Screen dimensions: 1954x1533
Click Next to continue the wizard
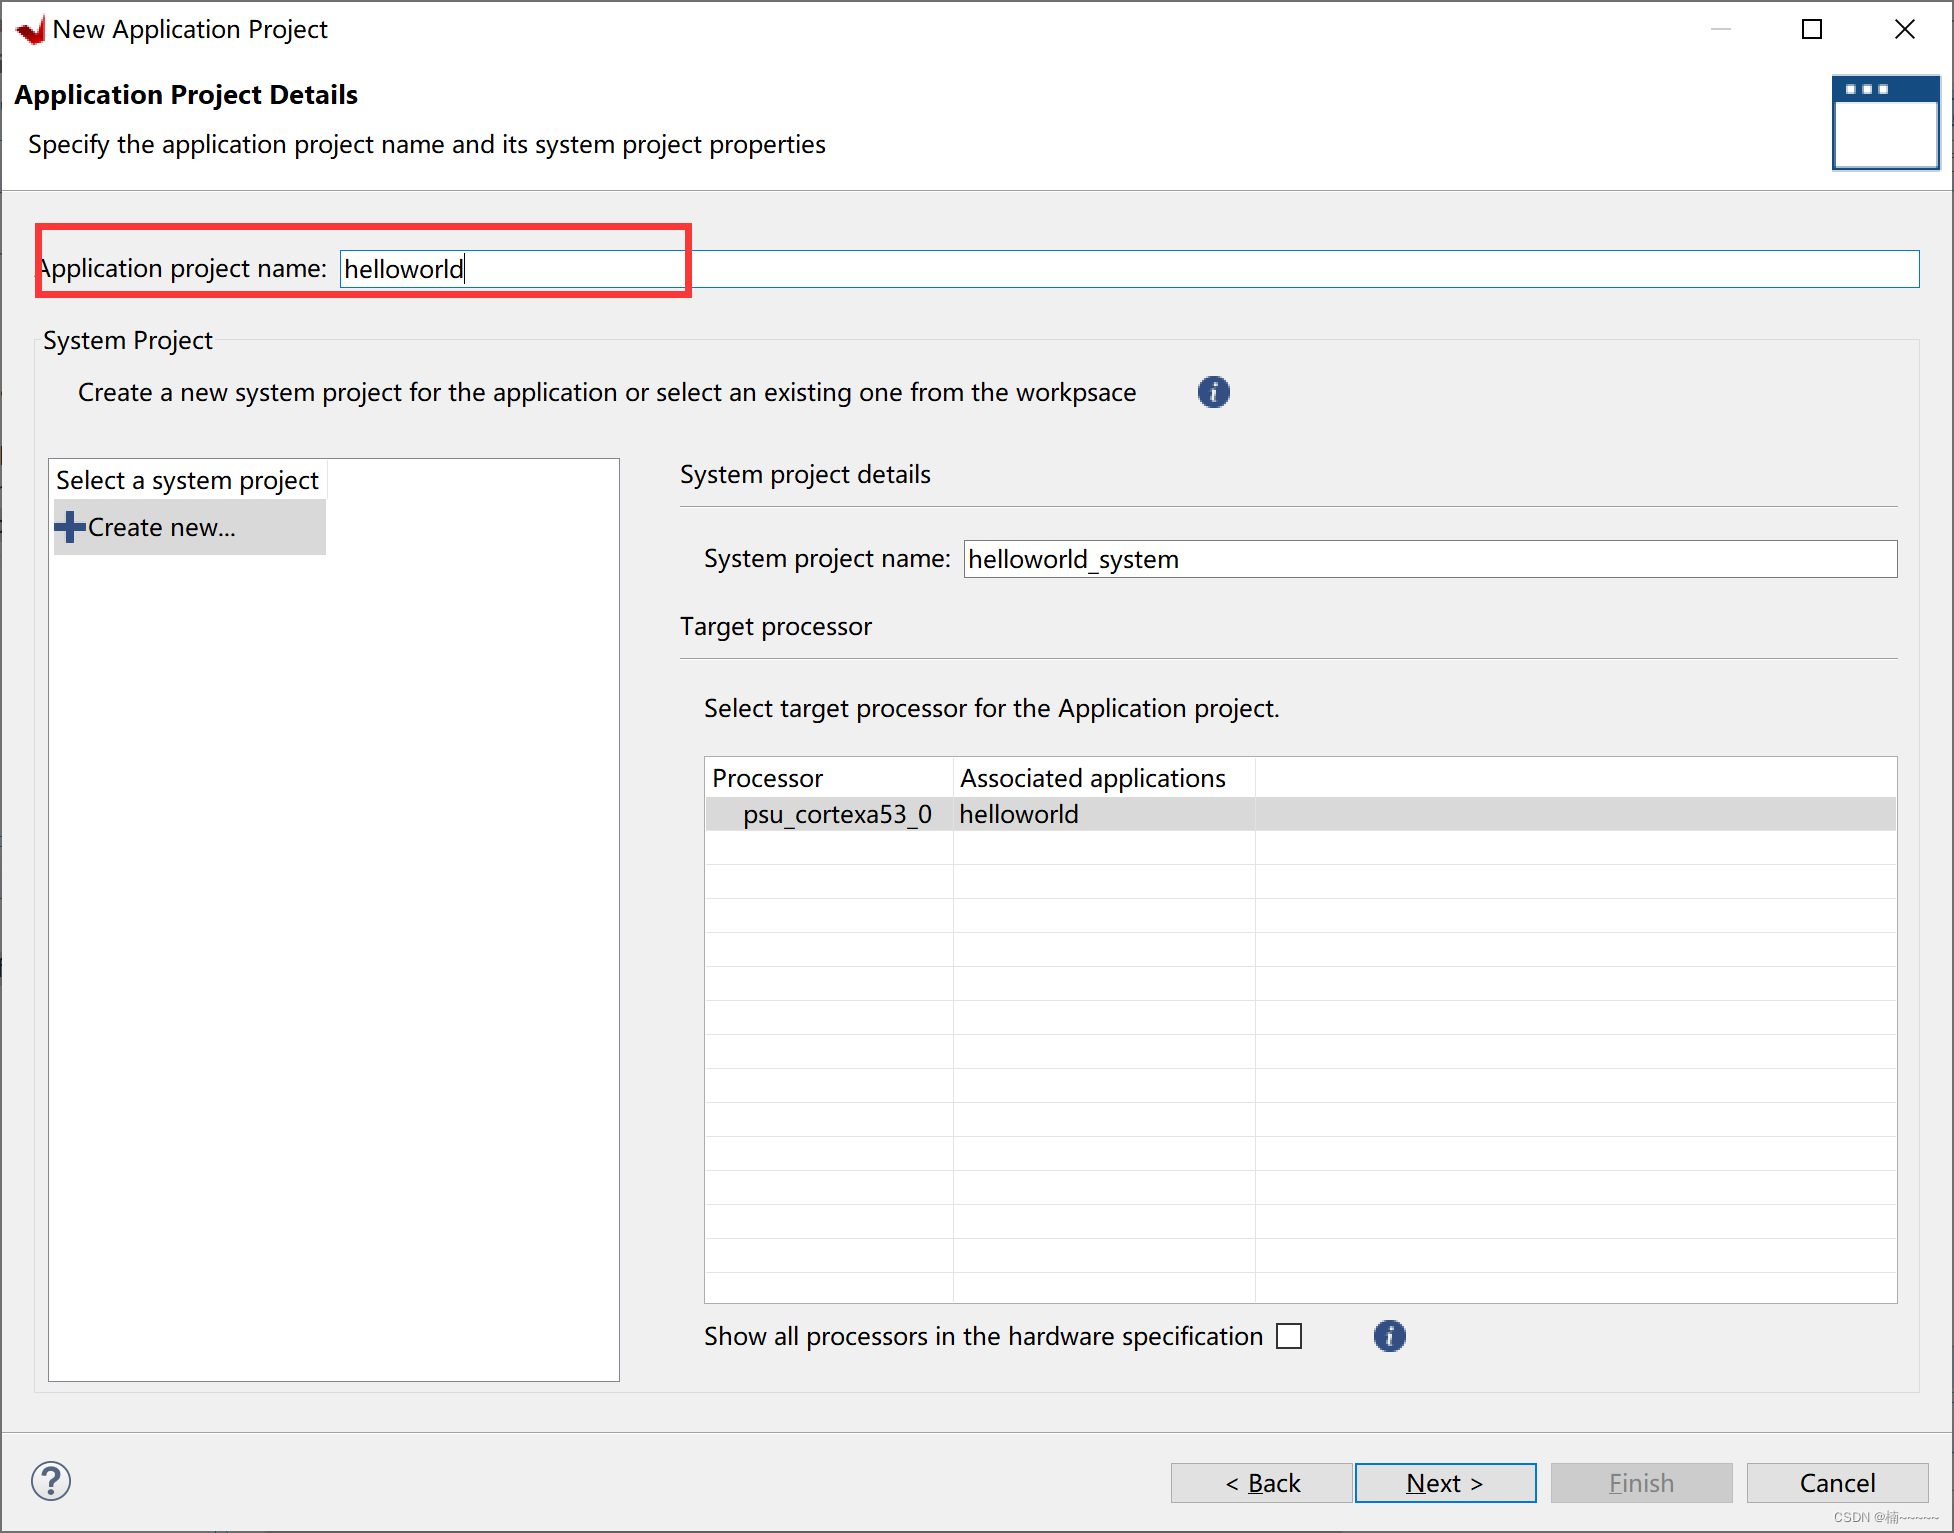pyautogui.click(x=1444, y=1483)
